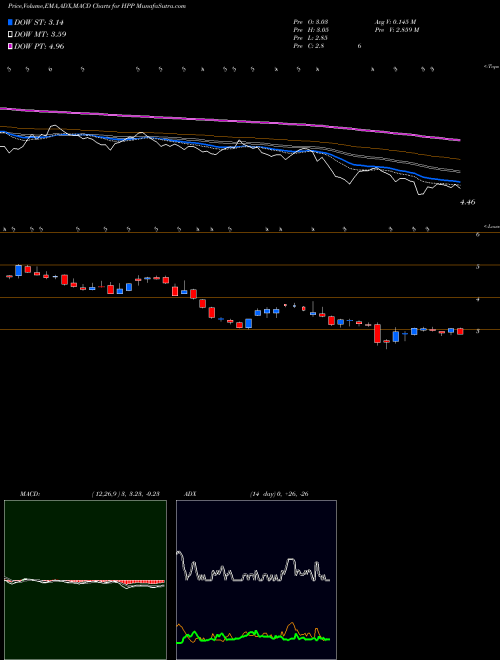Select the 'DOW MT: 3.59' legend label
The width and height of the screenshot is (500, 660).
click(40, 34)
